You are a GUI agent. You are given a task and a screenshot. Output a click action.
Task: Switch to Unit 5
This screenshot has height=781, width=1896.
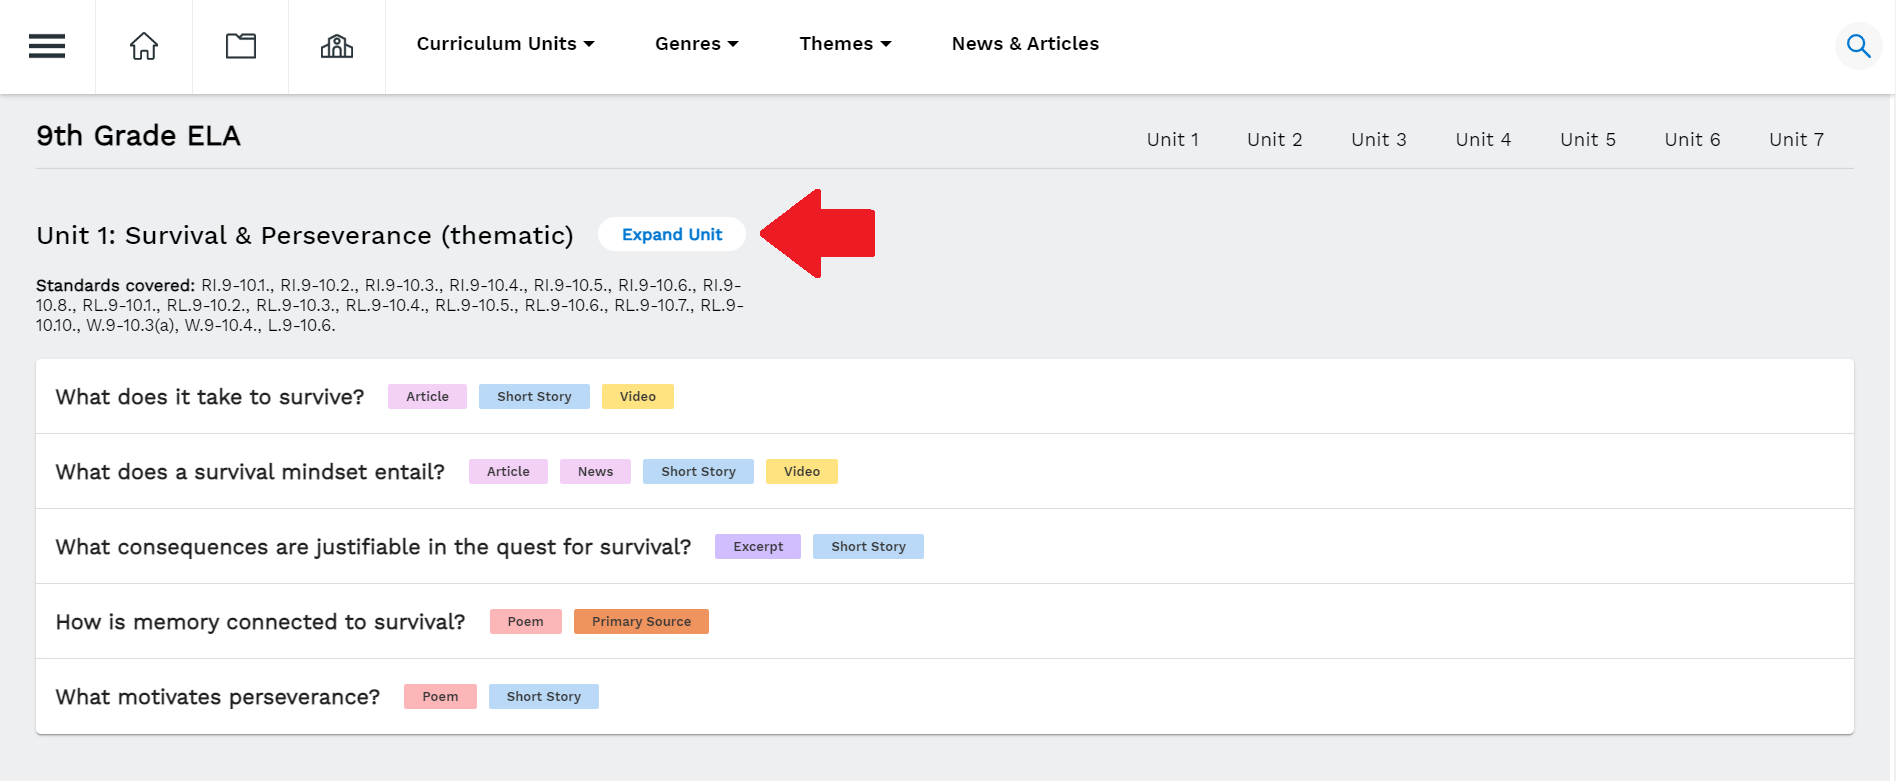(x=1587, y=140)
